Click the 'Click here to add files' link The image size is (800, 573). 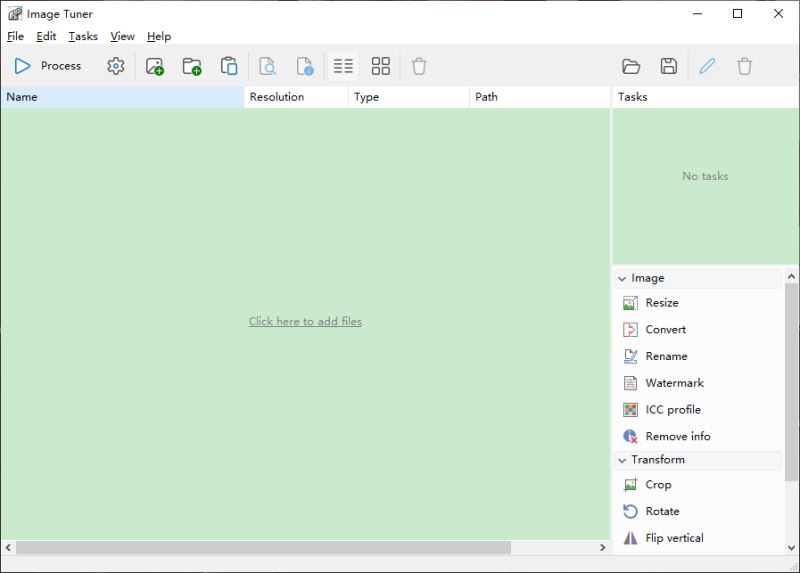point(305,321)
